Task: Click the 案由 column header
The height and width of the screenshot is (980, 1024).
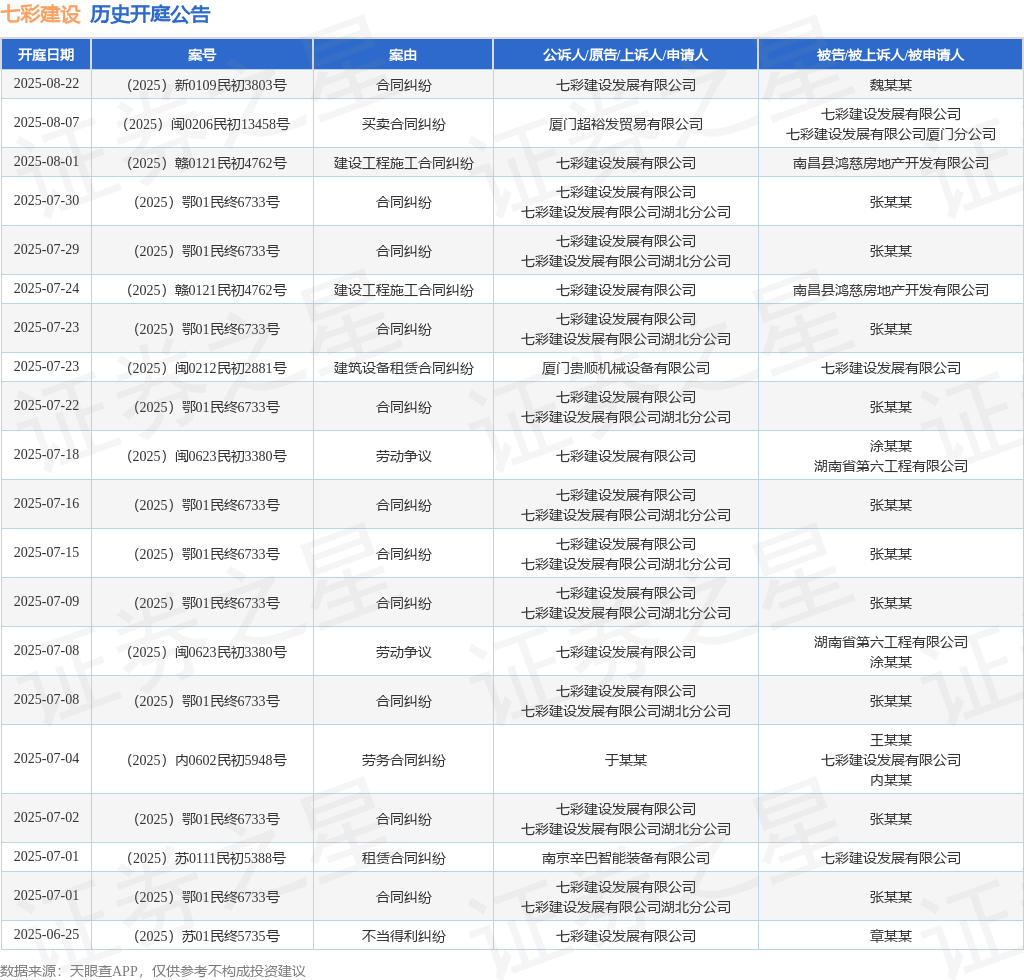Action: (403, 55)
